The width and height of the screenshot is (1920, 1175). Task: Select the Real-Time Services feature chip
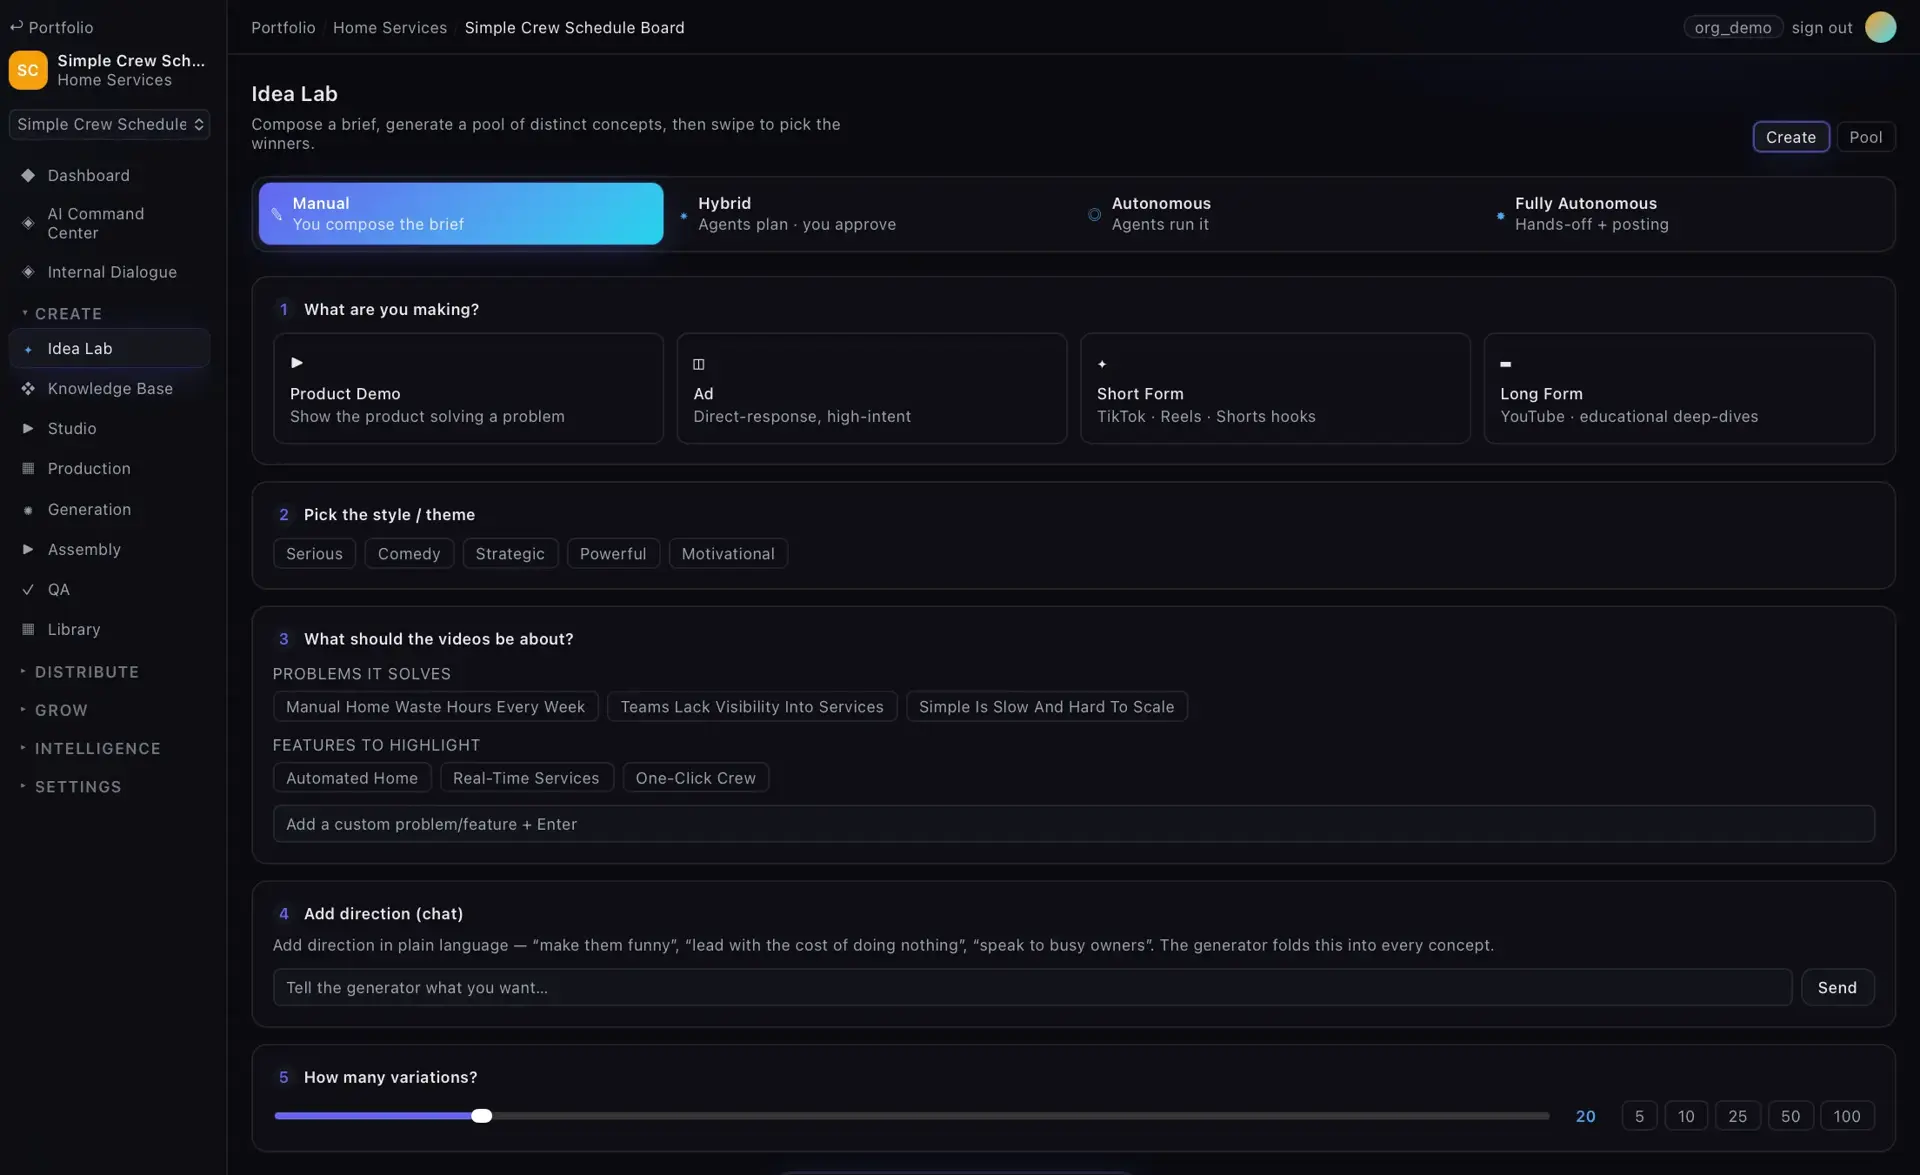pyautogui.click(x=526, y=778)
